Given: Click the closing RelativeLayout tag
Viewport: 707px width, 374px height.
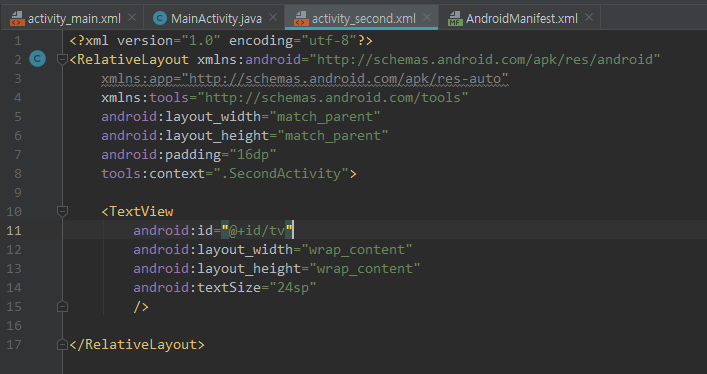Looking at the screenshot, I should point(137,345).
